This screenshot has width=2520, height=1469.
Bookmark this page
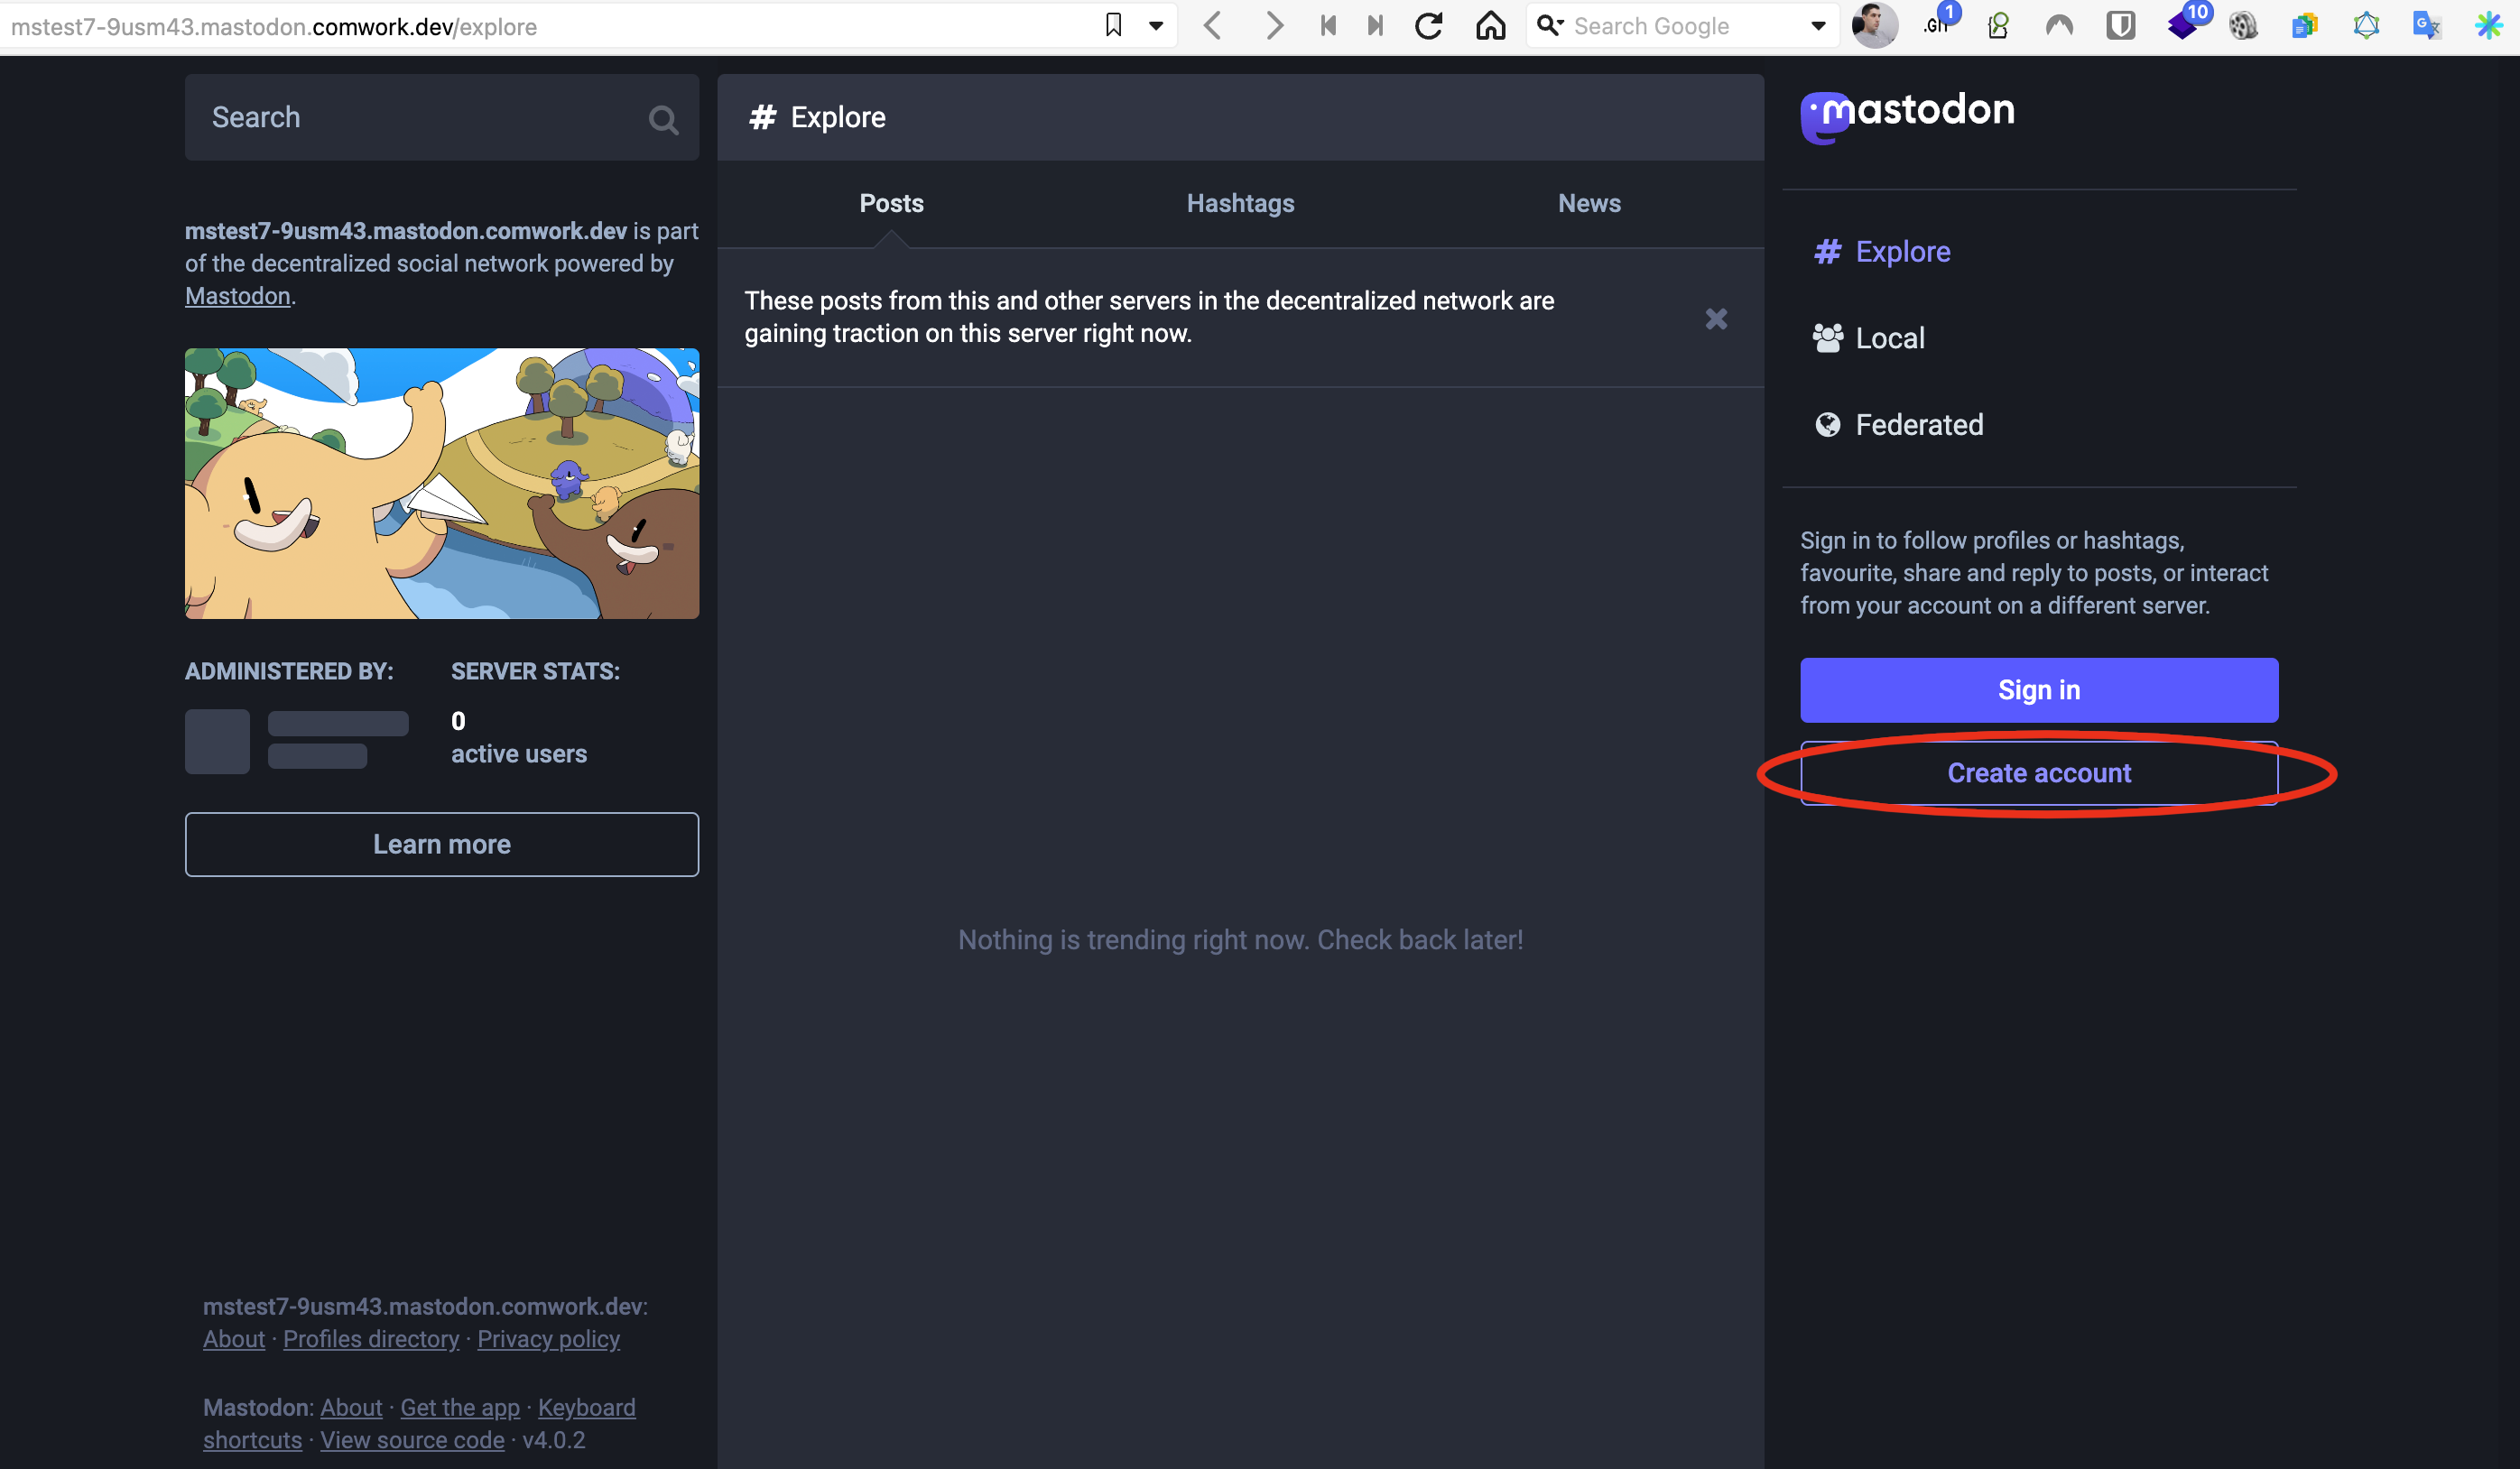pyautogui.click(x=1113, y=26)
